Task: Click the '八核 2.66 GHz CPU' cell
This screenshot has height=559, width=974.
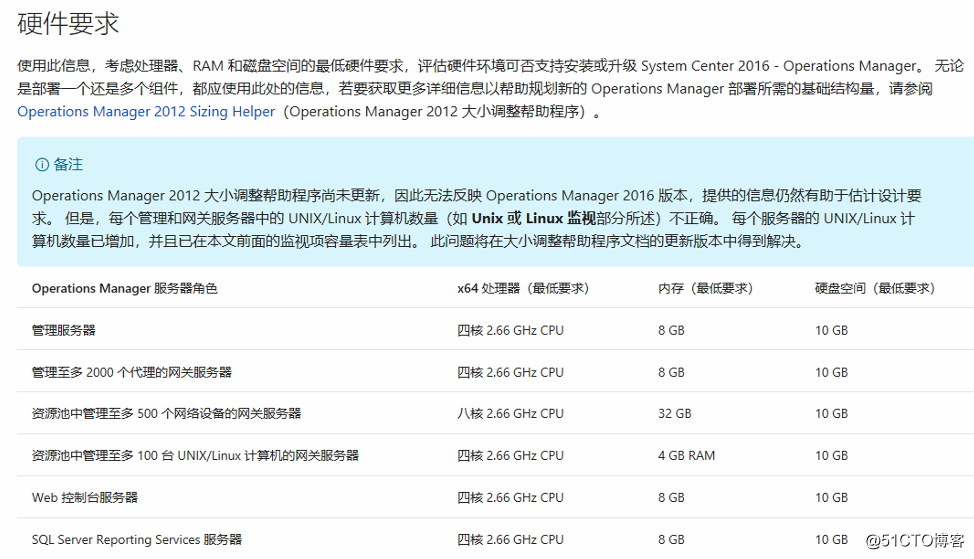Action: coord(511,414)
